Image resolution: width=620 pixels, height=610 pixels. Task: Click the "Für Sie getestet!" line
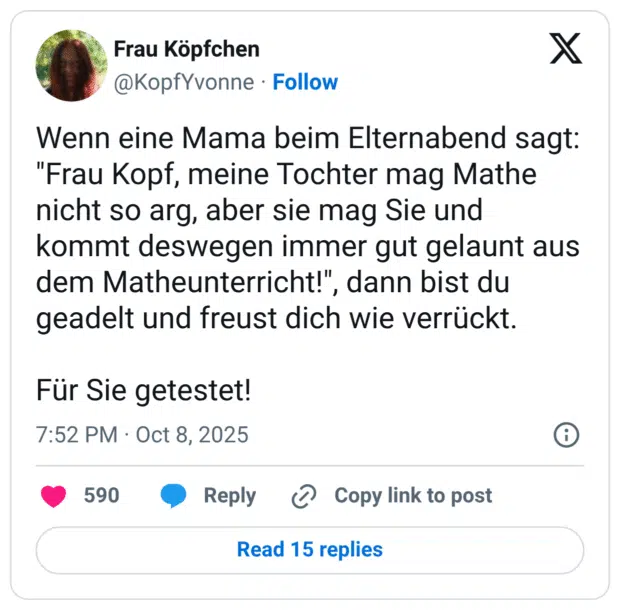pyautogui.click(x=143, y=387)
